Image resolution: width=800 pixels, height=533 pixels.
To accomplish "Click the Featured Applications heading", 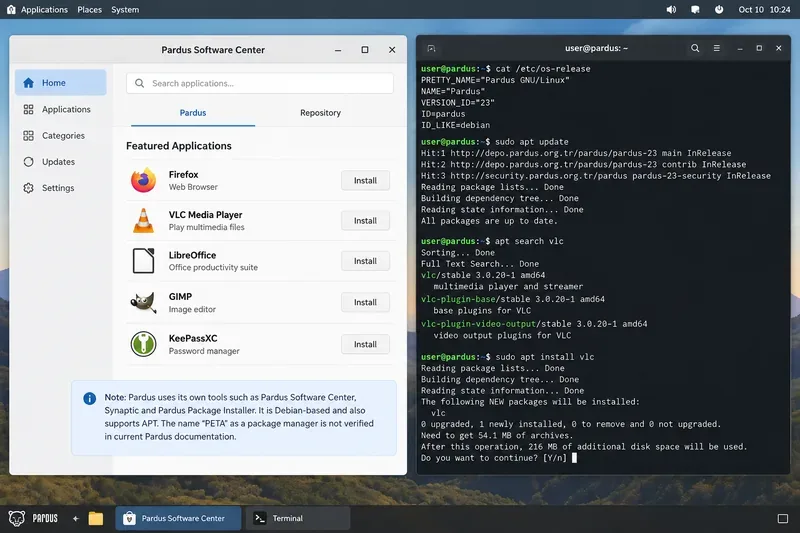I will (179, 146).
